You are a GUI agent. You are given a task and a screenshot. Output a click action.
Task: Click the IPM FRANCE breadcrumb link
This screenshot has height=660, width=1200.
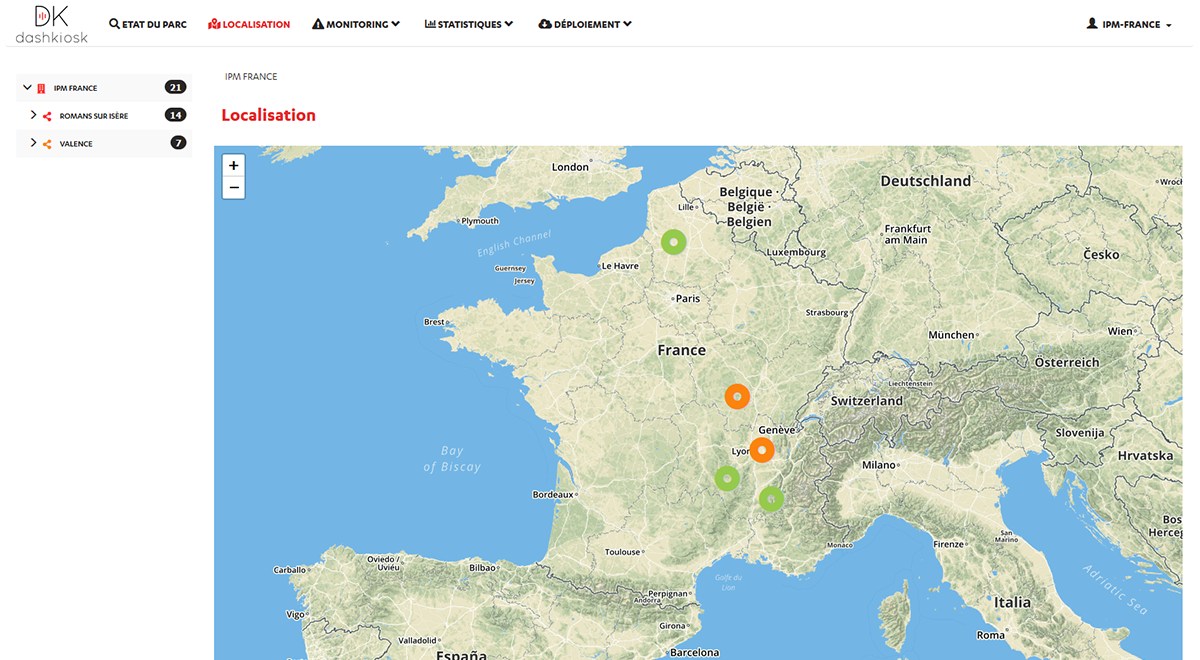pyautogui.click(x=251, y=76)
